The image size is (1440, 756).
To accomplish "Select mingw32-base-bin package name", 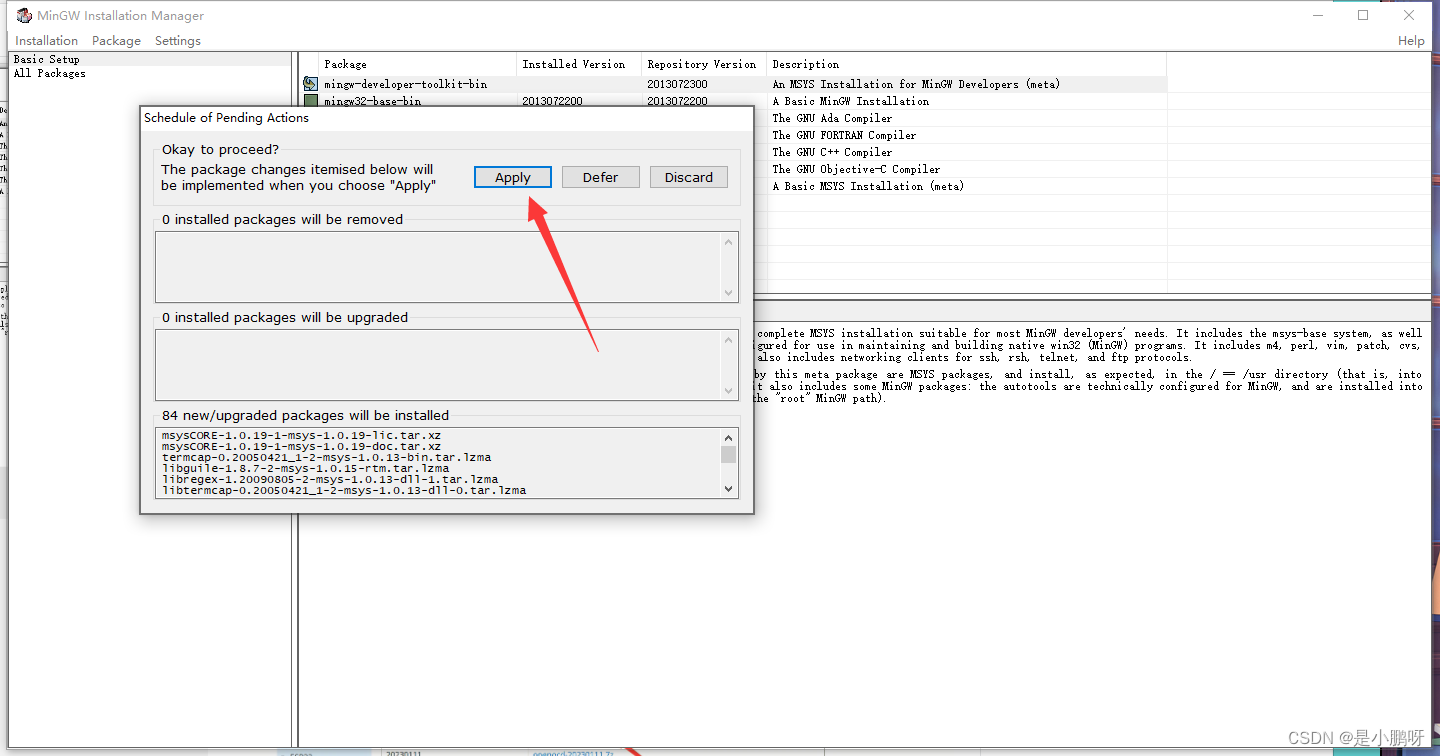I will [372, 101].
